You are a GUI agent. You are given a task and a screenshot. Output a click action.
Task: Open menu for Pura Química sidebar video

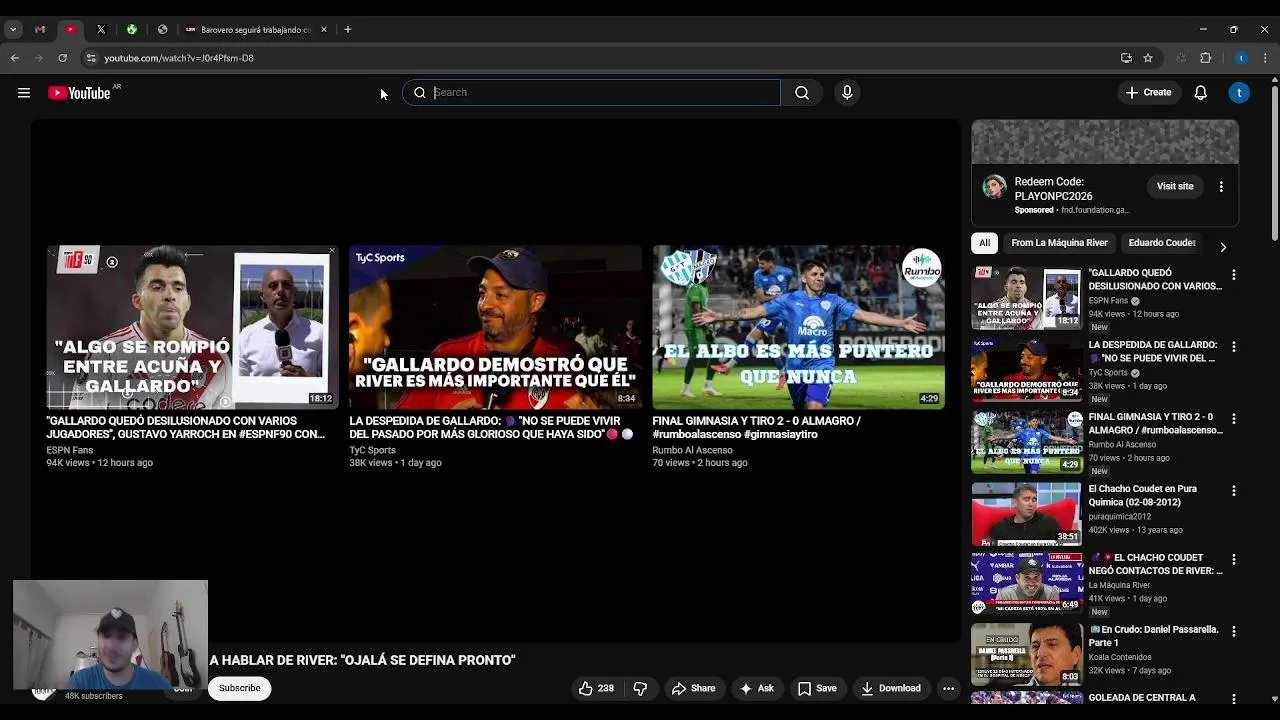coord(1233,491)
